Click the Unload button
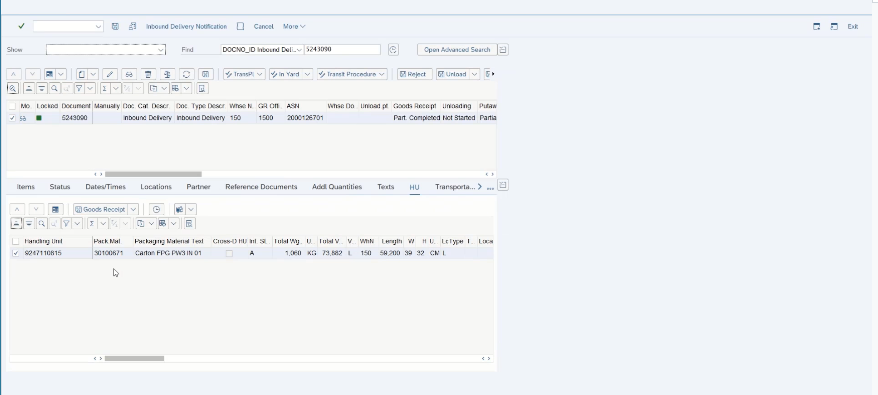878x395 pixels. pos(452,74)
